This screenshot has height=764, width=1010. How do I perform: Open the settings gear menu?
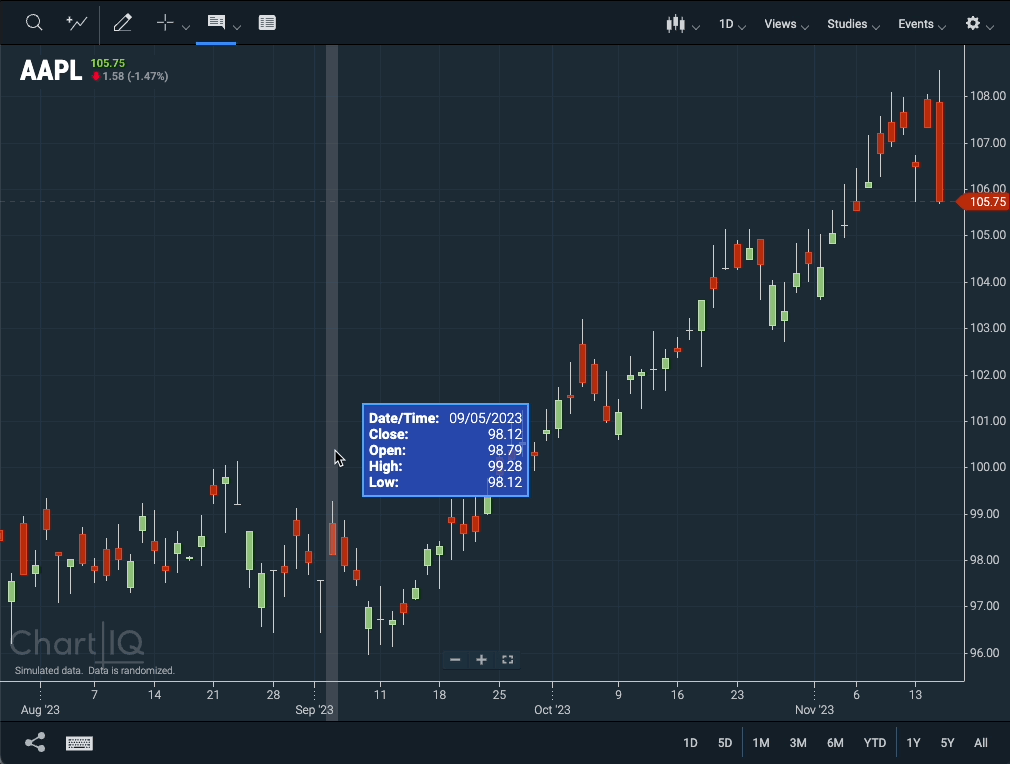(x=973, y=23)
